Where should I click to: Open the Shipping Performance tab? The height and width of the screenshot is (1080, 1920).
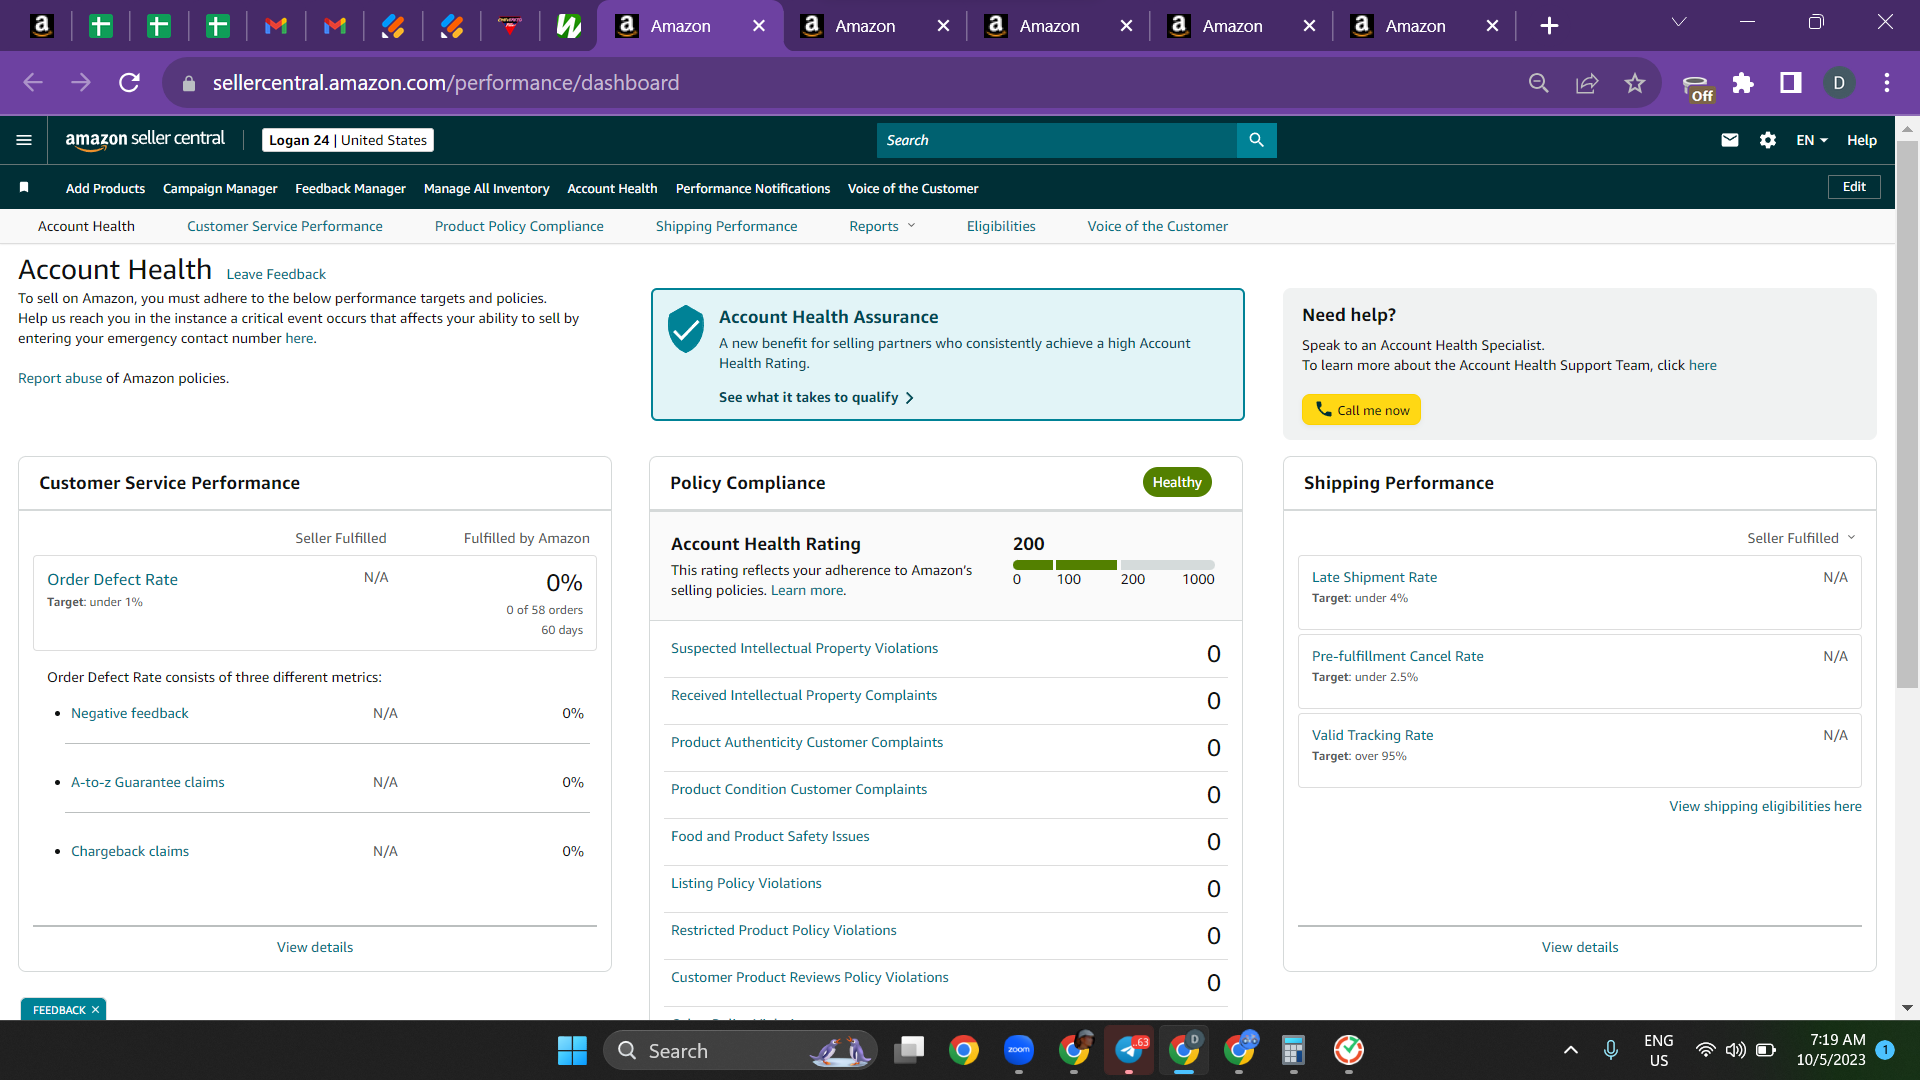pyautogui.click(x=726, y=227)
